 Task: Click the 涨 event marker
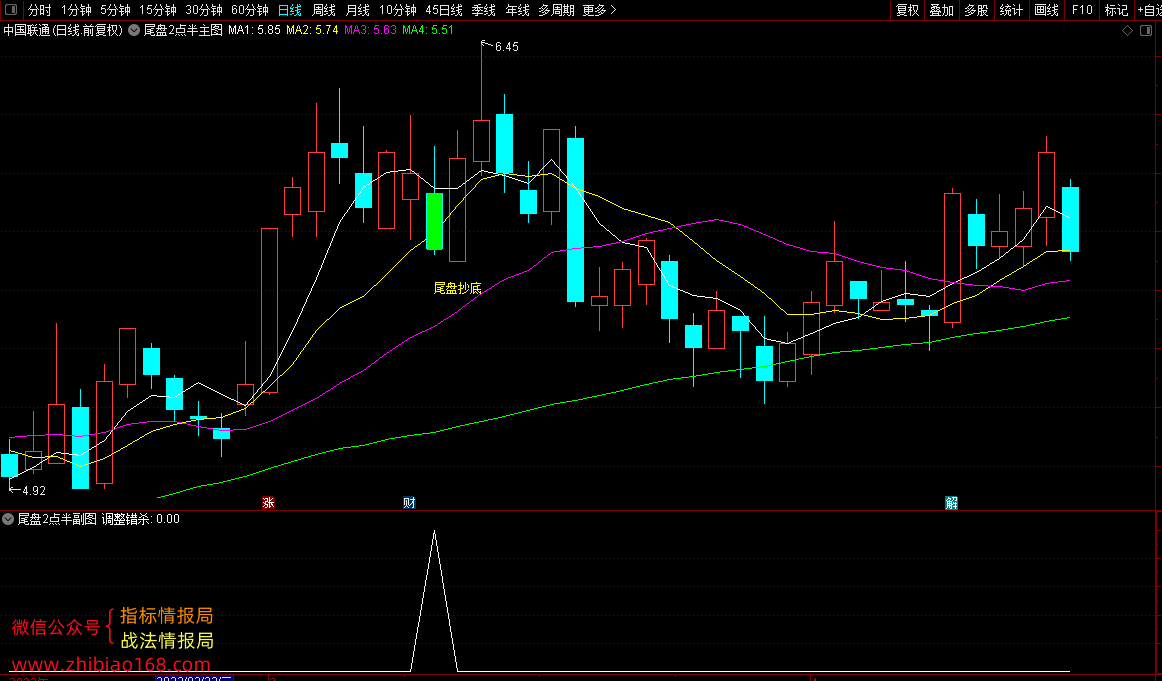pos(268,503)
